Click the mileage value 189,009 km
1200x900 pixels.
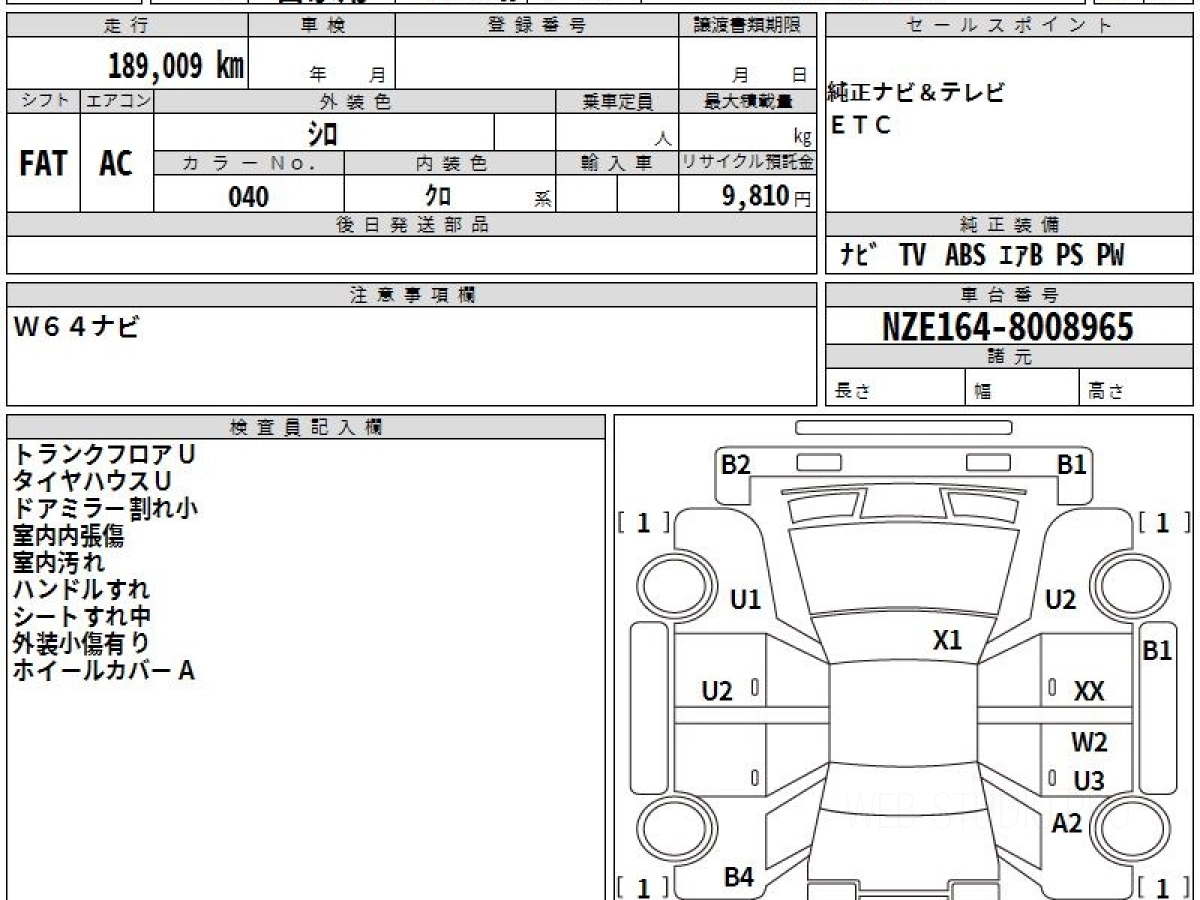tap(176, 67)
